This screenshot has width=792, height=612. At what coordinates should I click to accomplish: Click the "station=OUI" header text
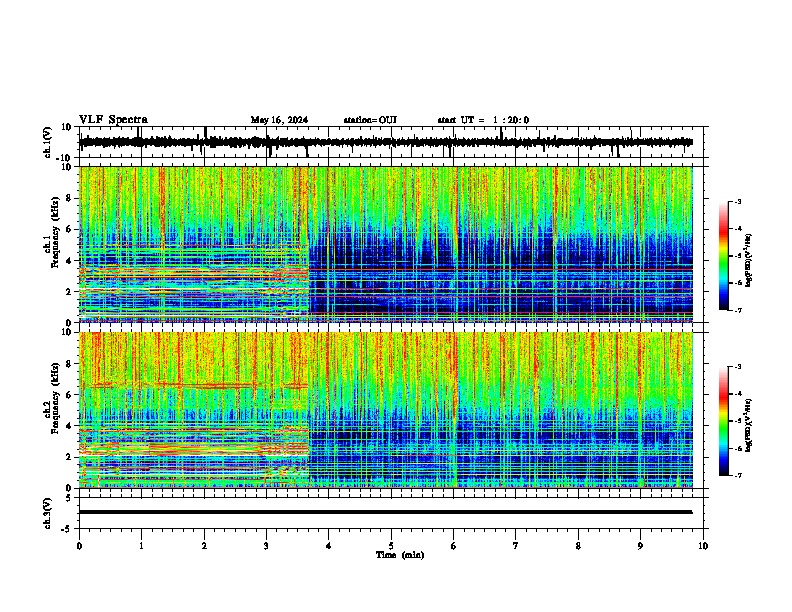370,120
